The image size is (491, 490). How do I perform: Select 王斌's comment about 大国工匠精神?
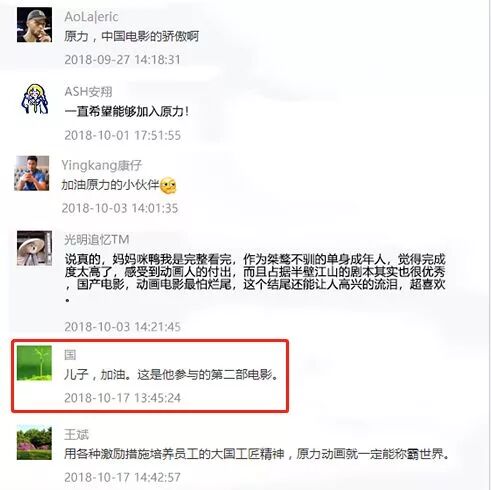[x=257, y=454]
